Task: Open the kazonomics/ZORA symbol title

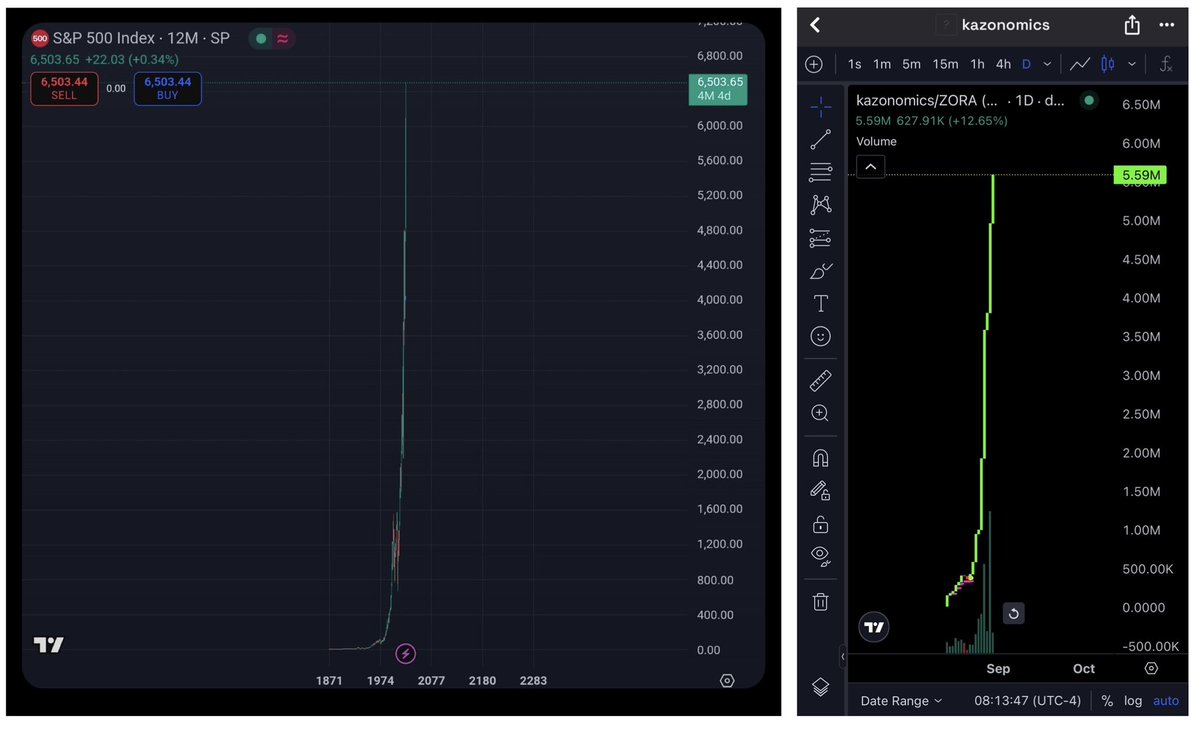Action: 960,101
